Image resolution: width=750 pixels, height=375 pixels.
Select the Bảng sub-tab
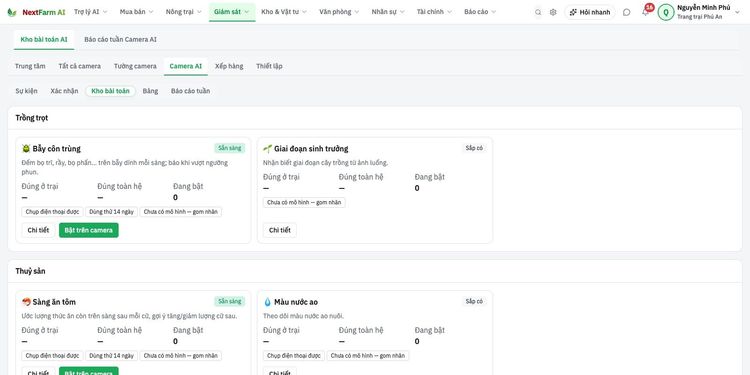(x=150, y=91)
